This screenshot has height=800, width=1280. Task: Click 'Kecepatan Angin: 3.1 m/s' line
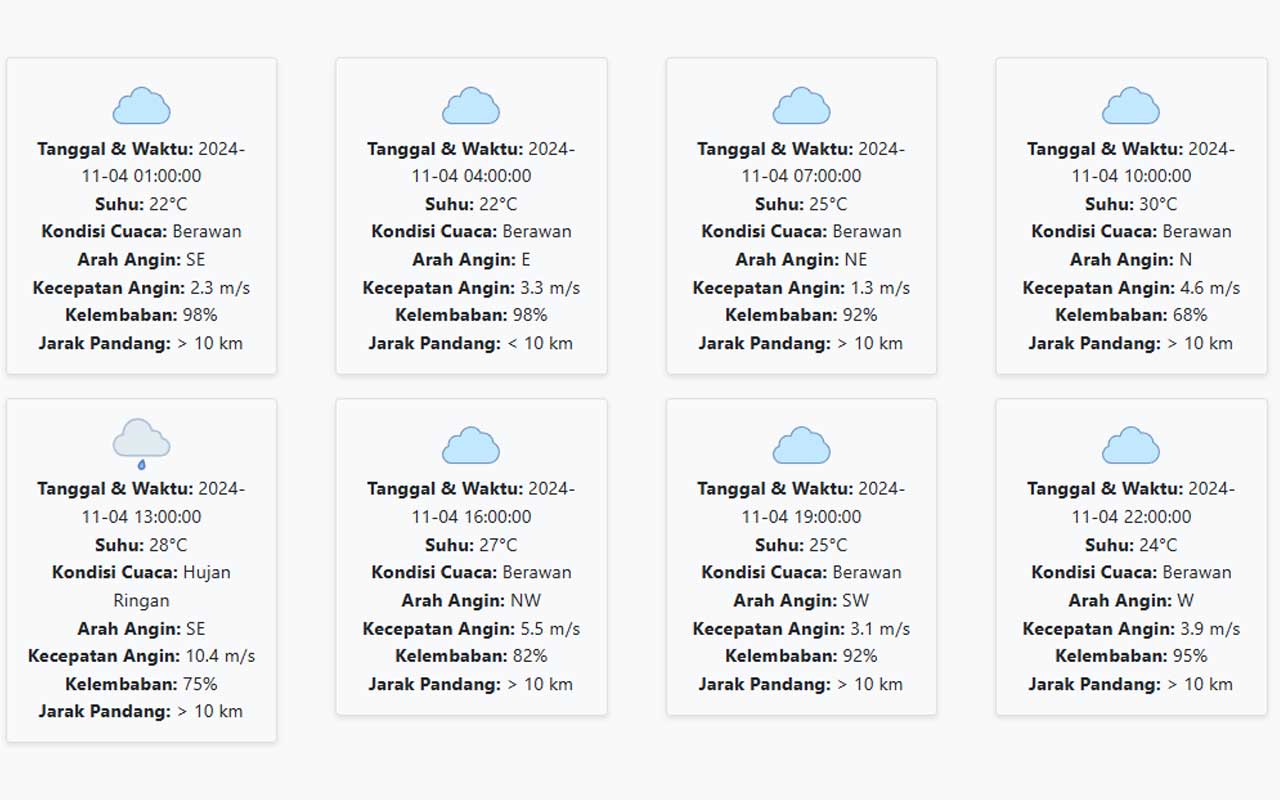tap(801, 629)
